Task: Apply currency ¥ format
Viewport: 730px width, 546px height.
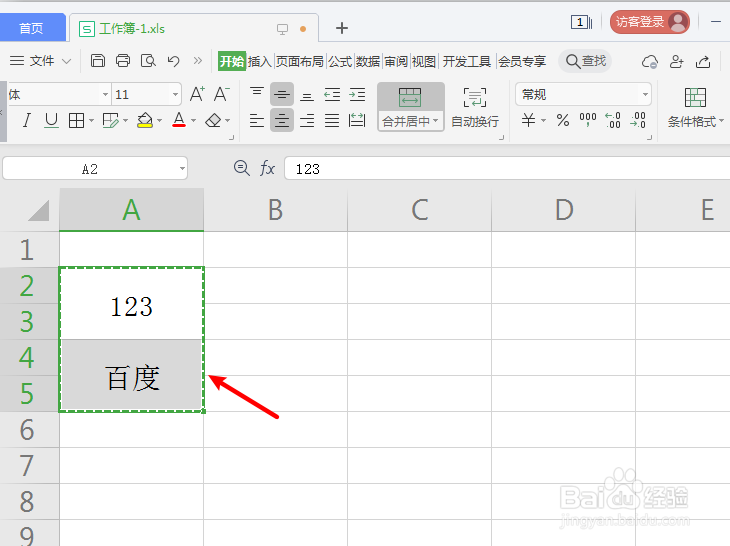Action: point(528,121)
